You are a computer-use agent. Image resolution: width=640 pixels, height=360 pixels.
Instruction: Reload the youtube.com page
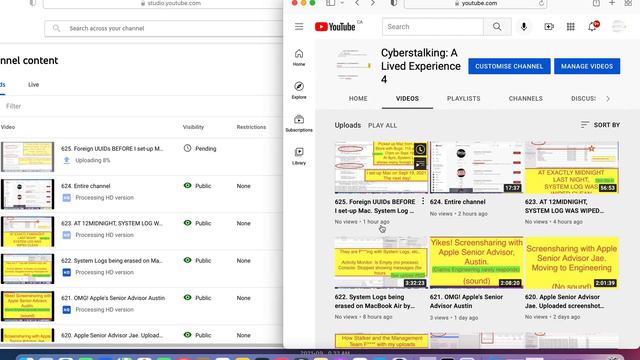[x=542, y=3]
